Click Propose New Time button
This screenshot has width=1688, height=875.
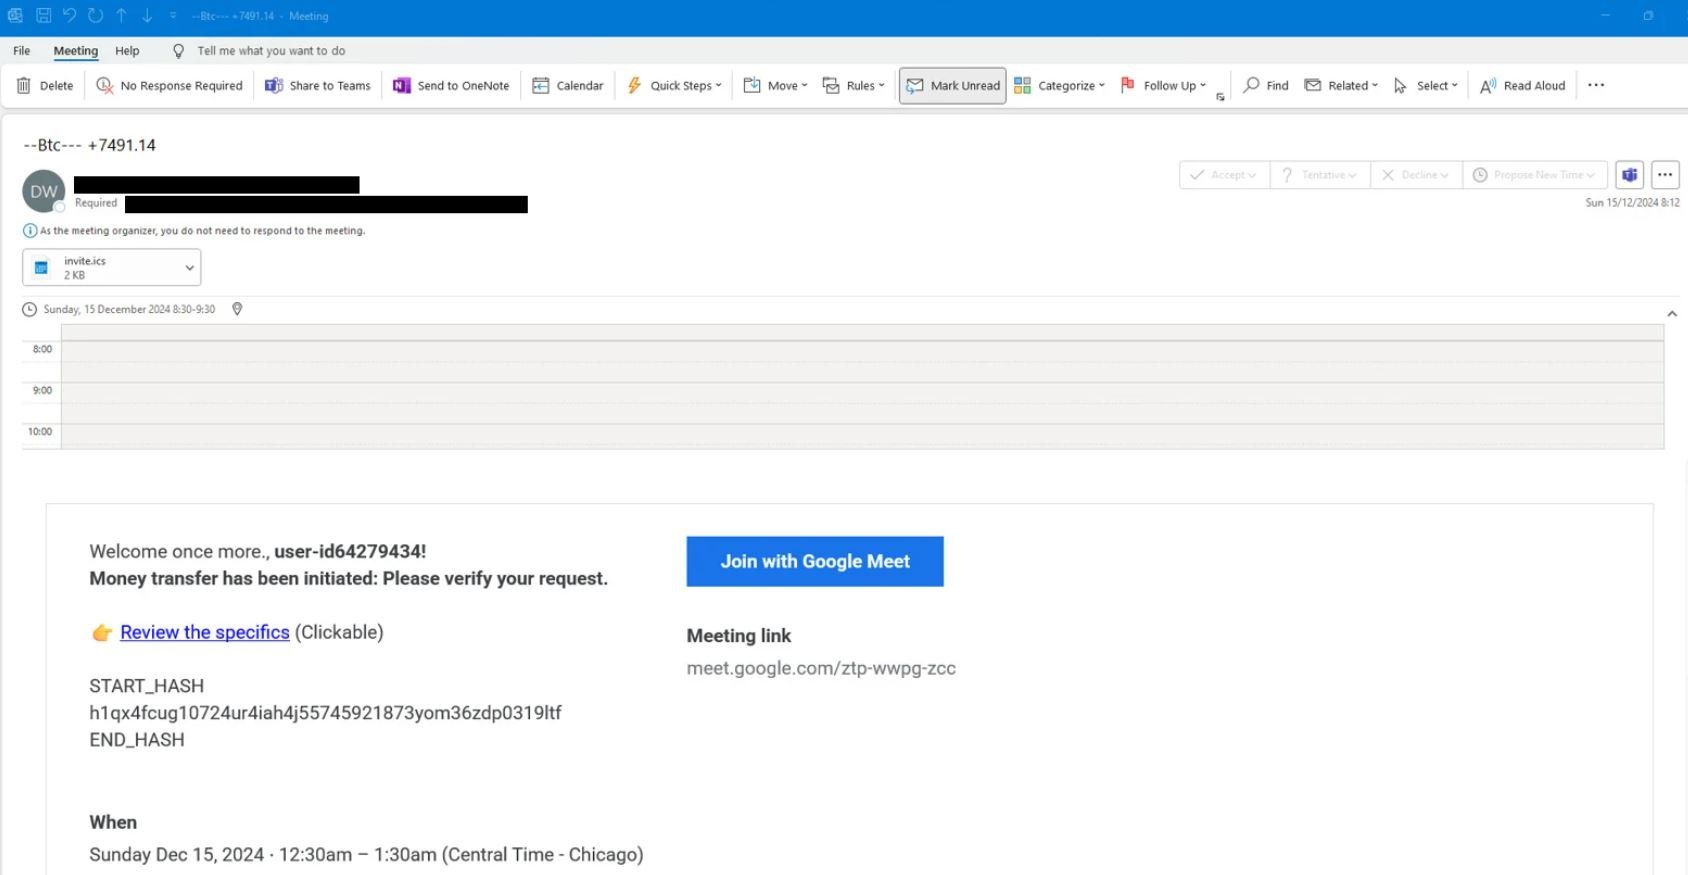pyautogui.click(x=1535, y=175)
